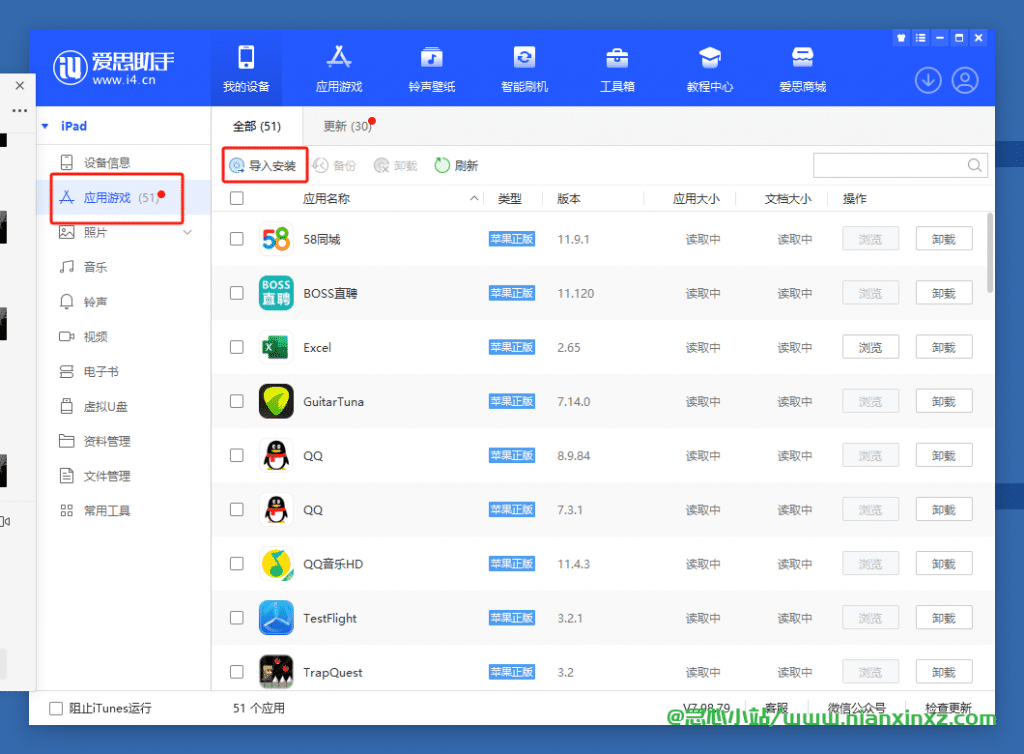Screen dimensions: 1024x754
Task: Click the GuitarTuna app icon
Action: [276, 401]
